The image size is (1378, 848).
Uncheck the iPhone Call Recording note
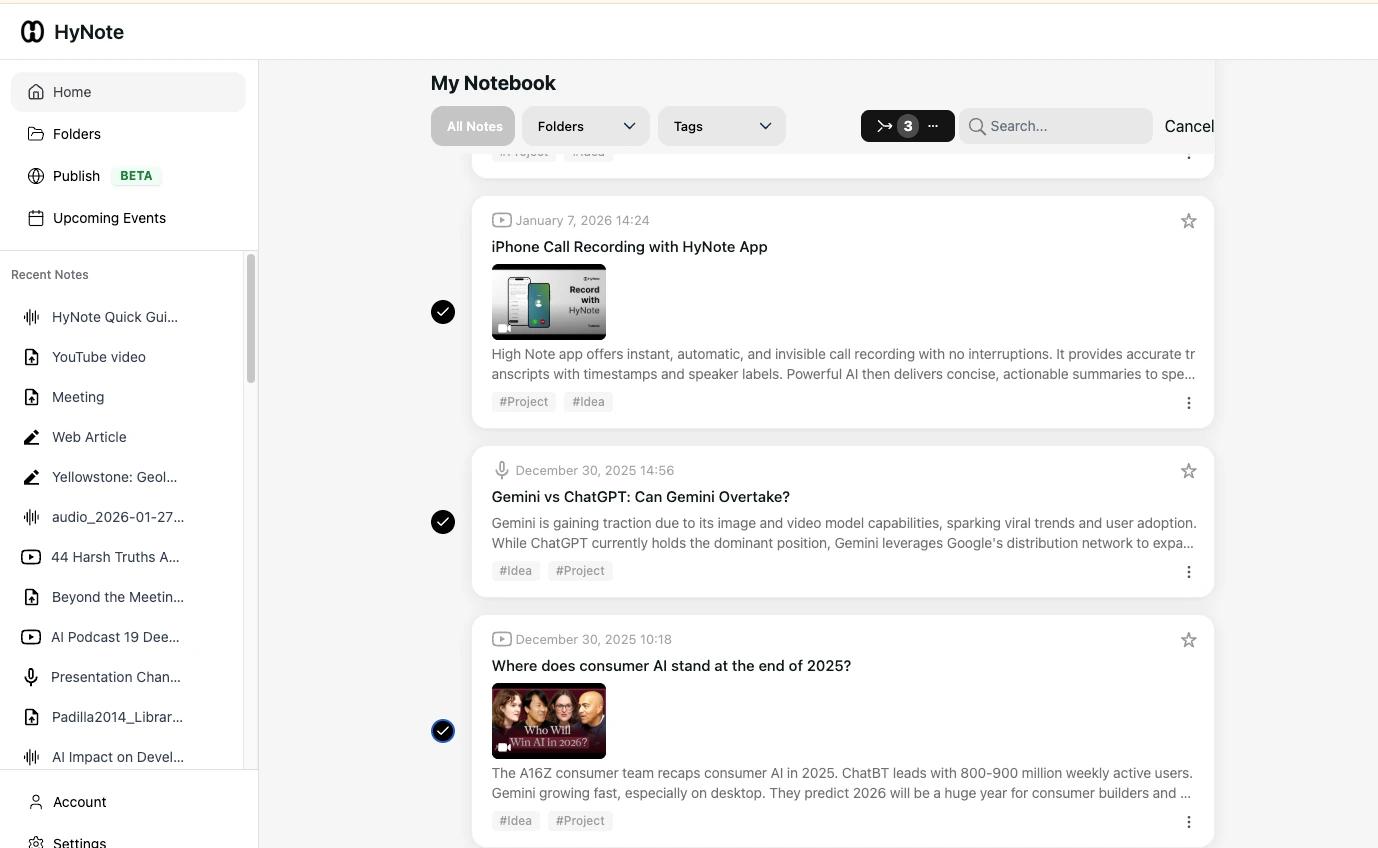[x=443, y=312]
